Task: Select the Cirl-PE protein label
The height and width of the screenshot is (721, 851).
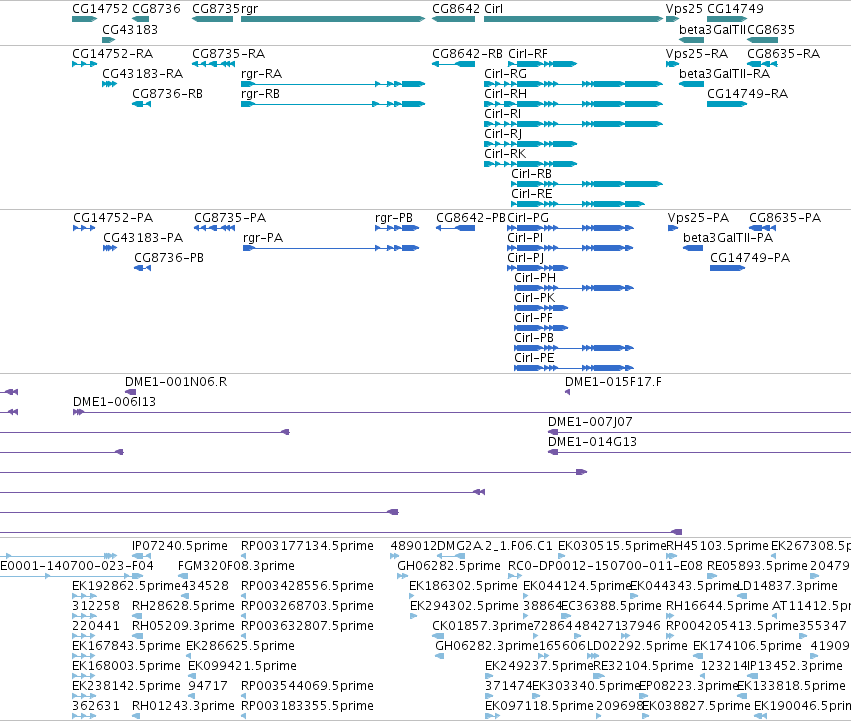Action: pos(535,358)
